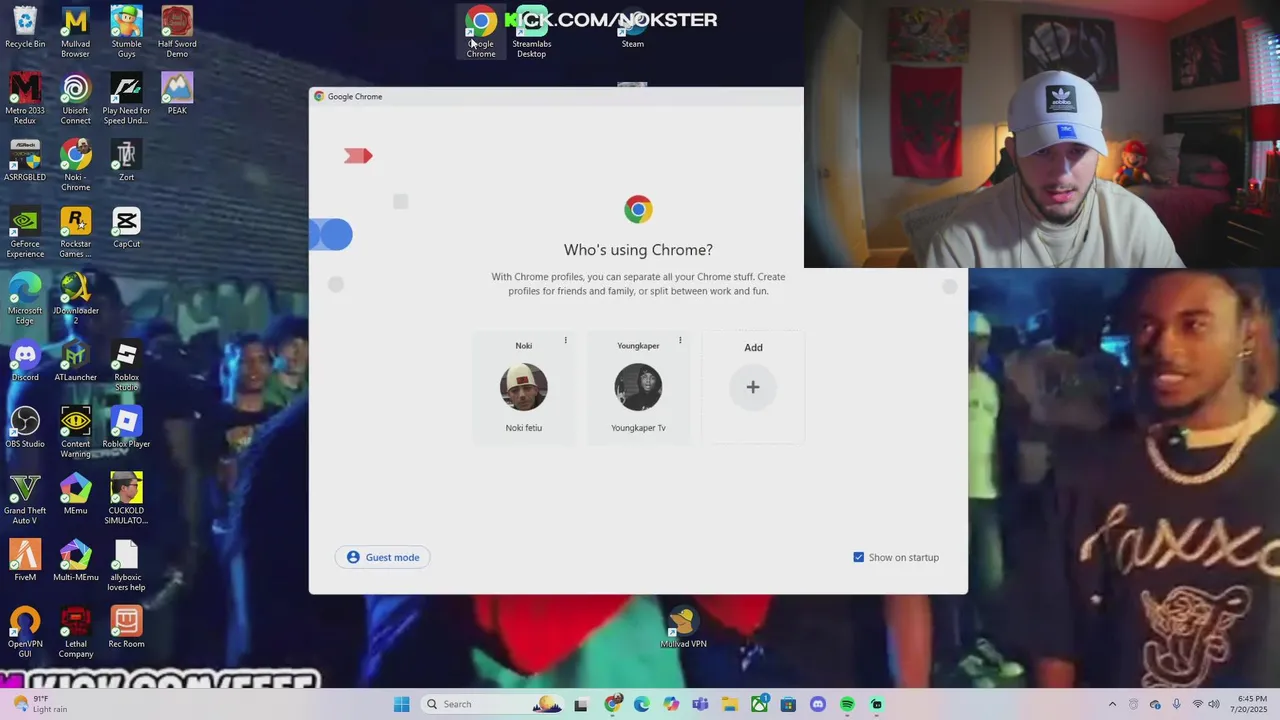This screenshot has height=720, width=1280.
Task: Open Microsoft Teams taskbar icon
Action: 700,705
